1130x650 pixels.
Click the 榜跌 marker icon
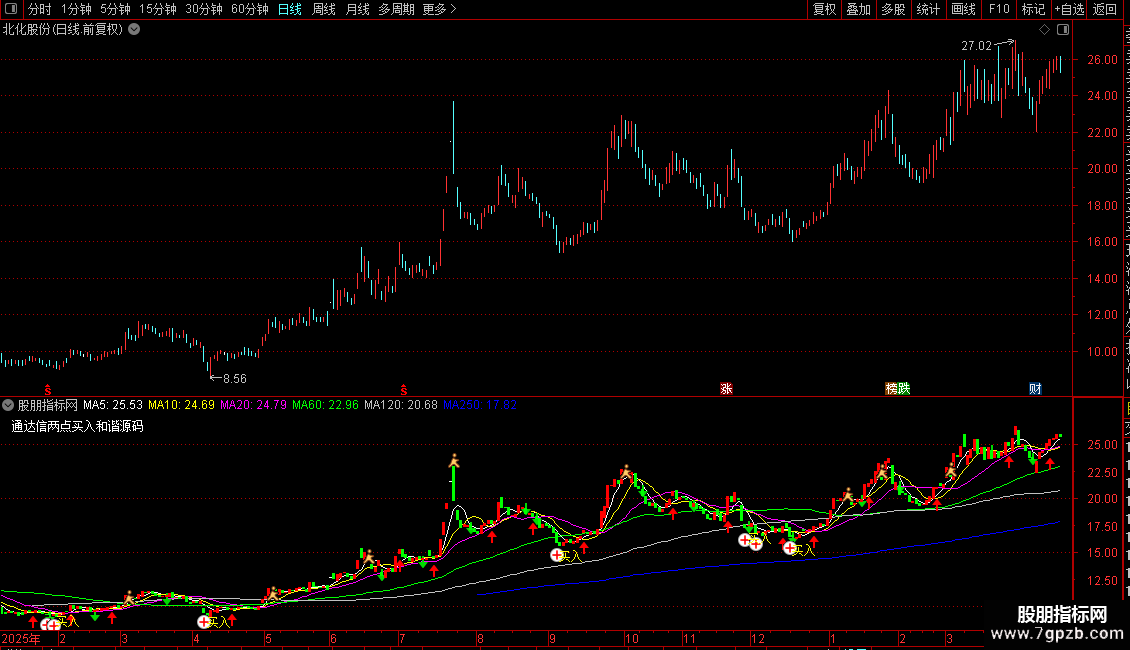click(x=898, y=388)
